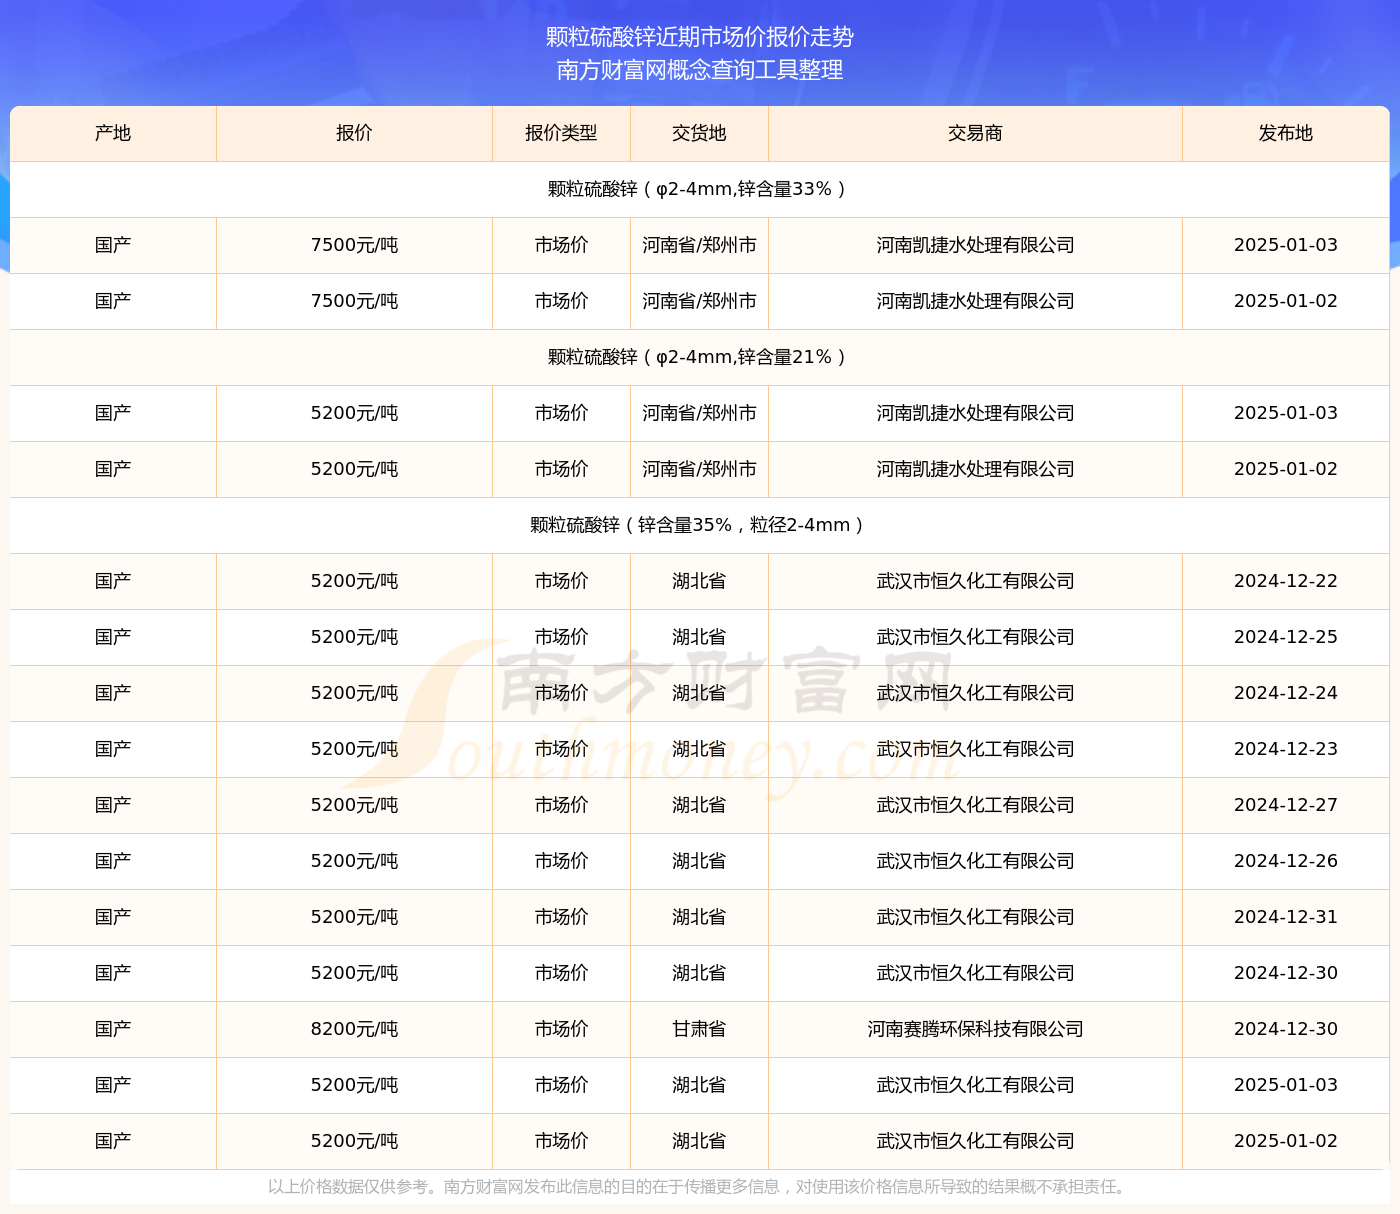The width and height of the screenshot is (1400, 1214).
Task: Click 武汉市恒久化工有限公司 in the 2024-12-26 row
Action: click(975, 861)
